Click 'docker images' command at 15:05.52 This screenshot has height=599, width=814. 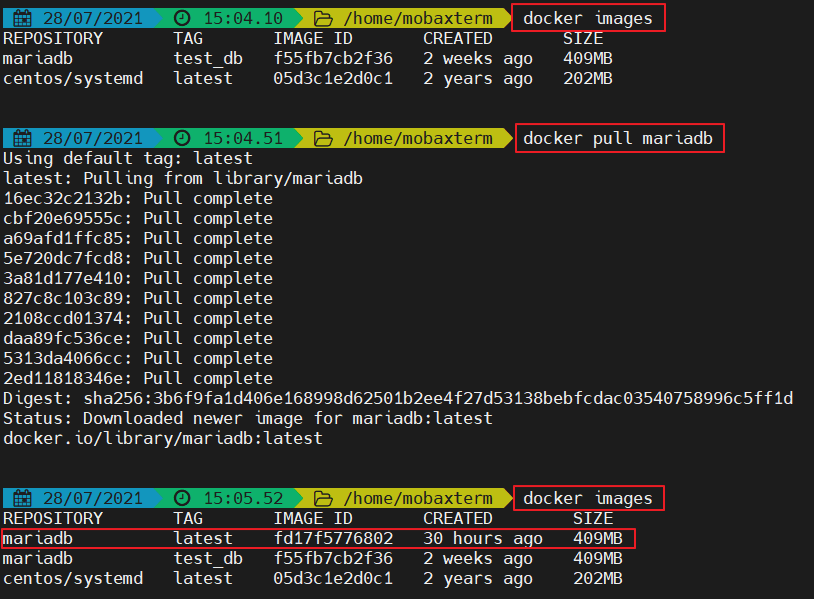coord(588,498)
